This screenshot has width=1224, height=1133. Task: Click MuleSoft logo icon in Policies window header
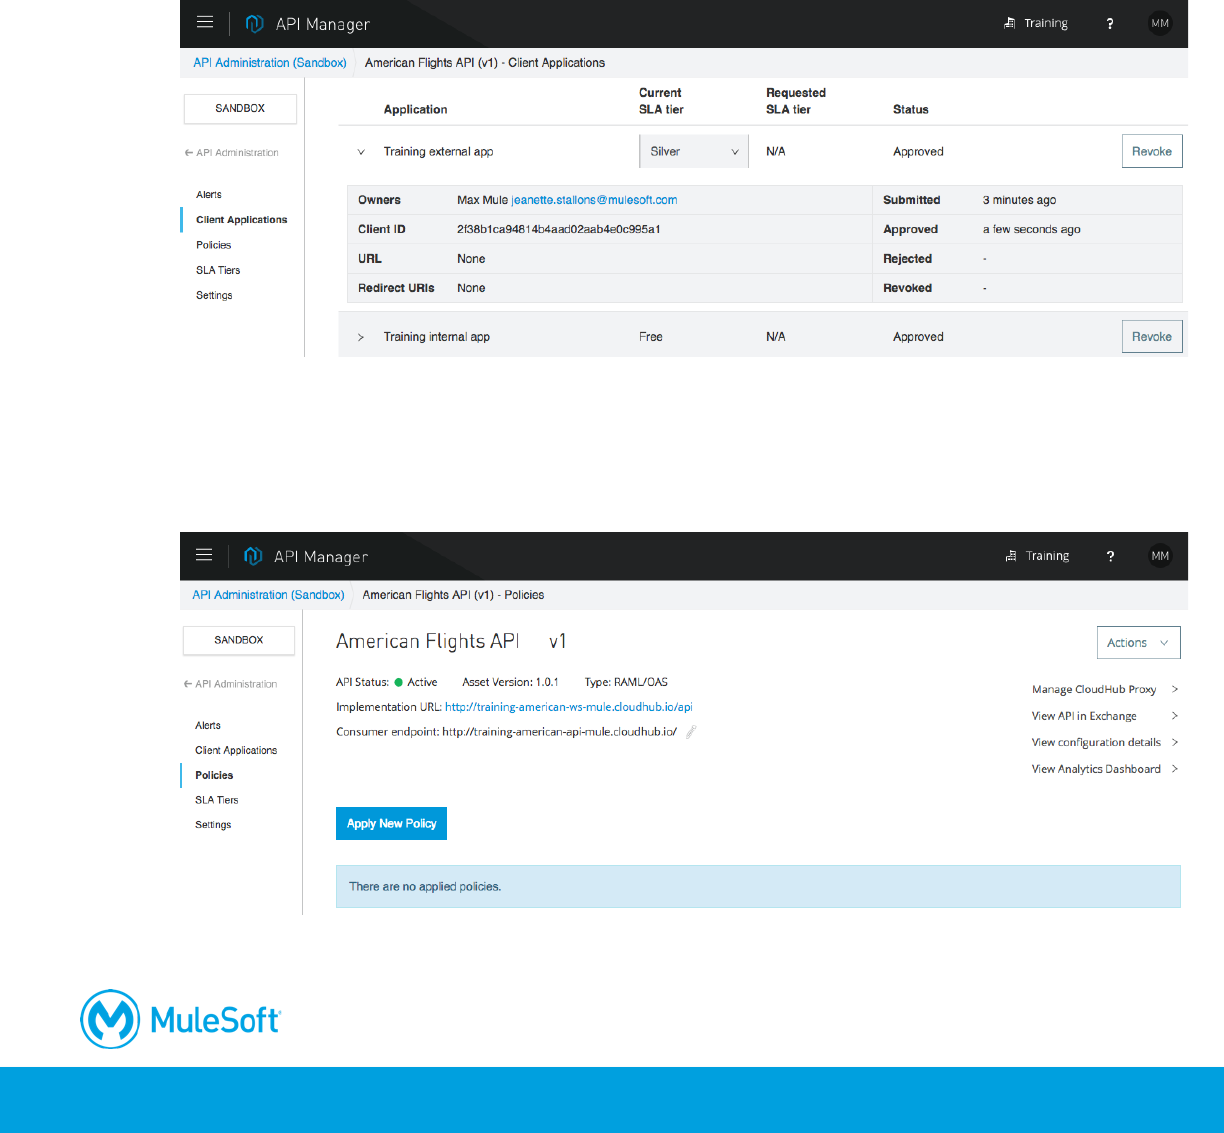[x=253, y=556]
